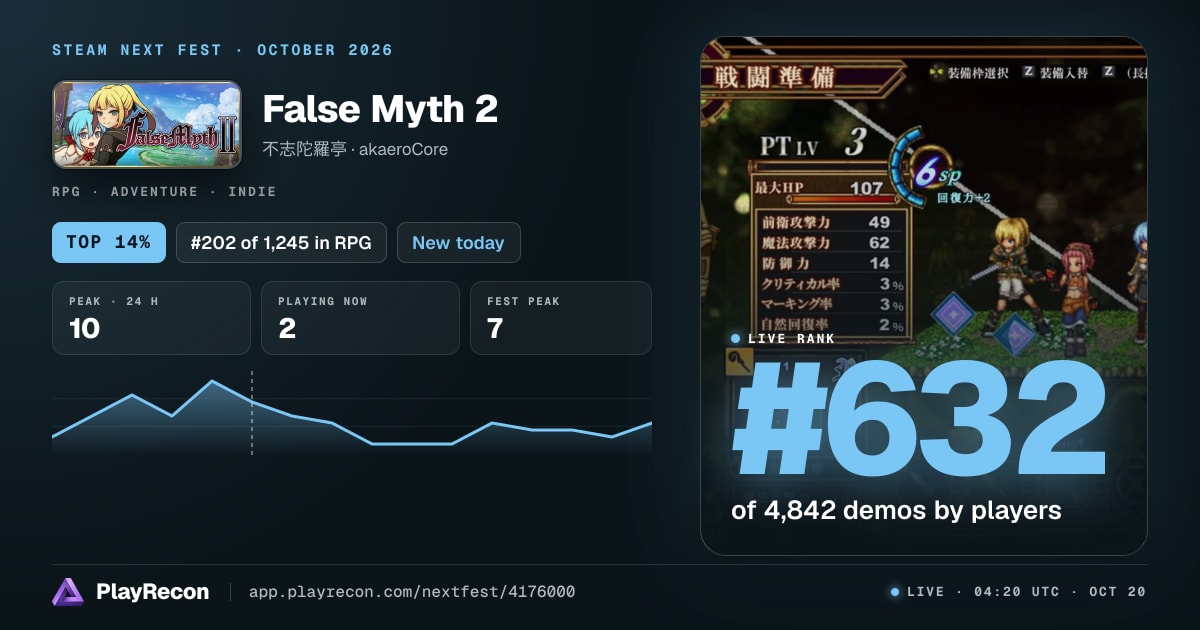
Task: Click the 魔法攻撃力 62 stat row
Action: [x=828, y=242]
